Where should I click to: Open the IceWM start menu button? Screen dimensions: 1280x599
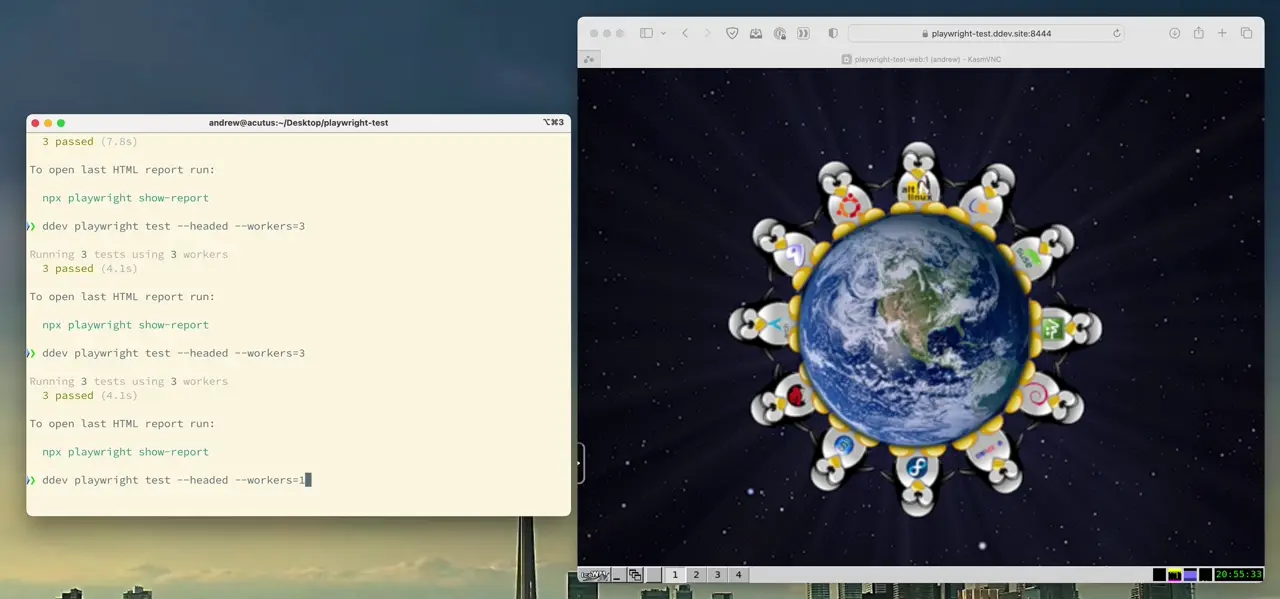point(593,575)
